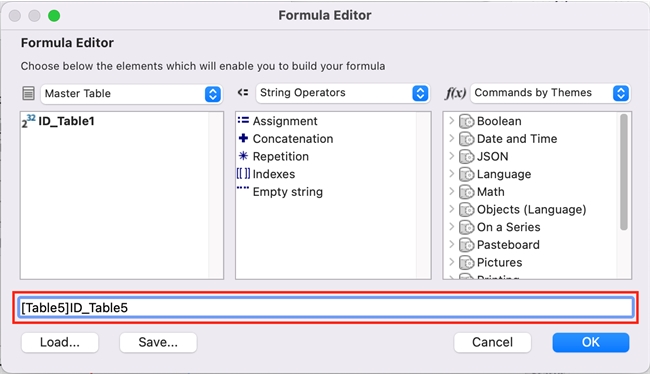Pick the Empty string icon

pos(243,188)
